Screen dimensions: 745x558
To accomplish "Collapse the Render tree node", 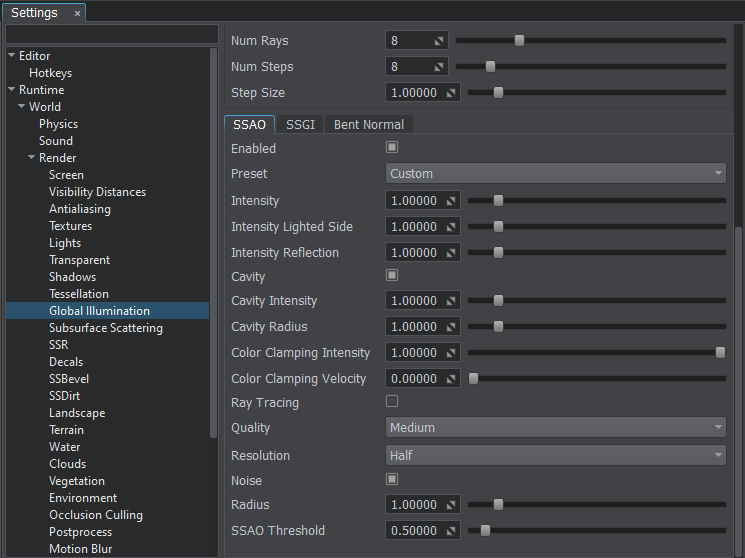I will click(x=31, y=158).
